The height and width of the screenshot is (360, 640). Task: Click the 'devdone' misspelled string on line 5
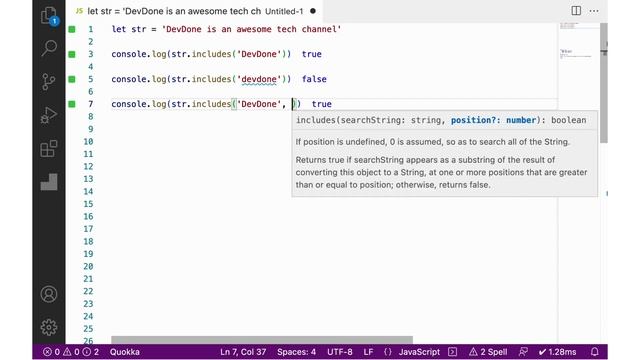click(x=259, y=79)
